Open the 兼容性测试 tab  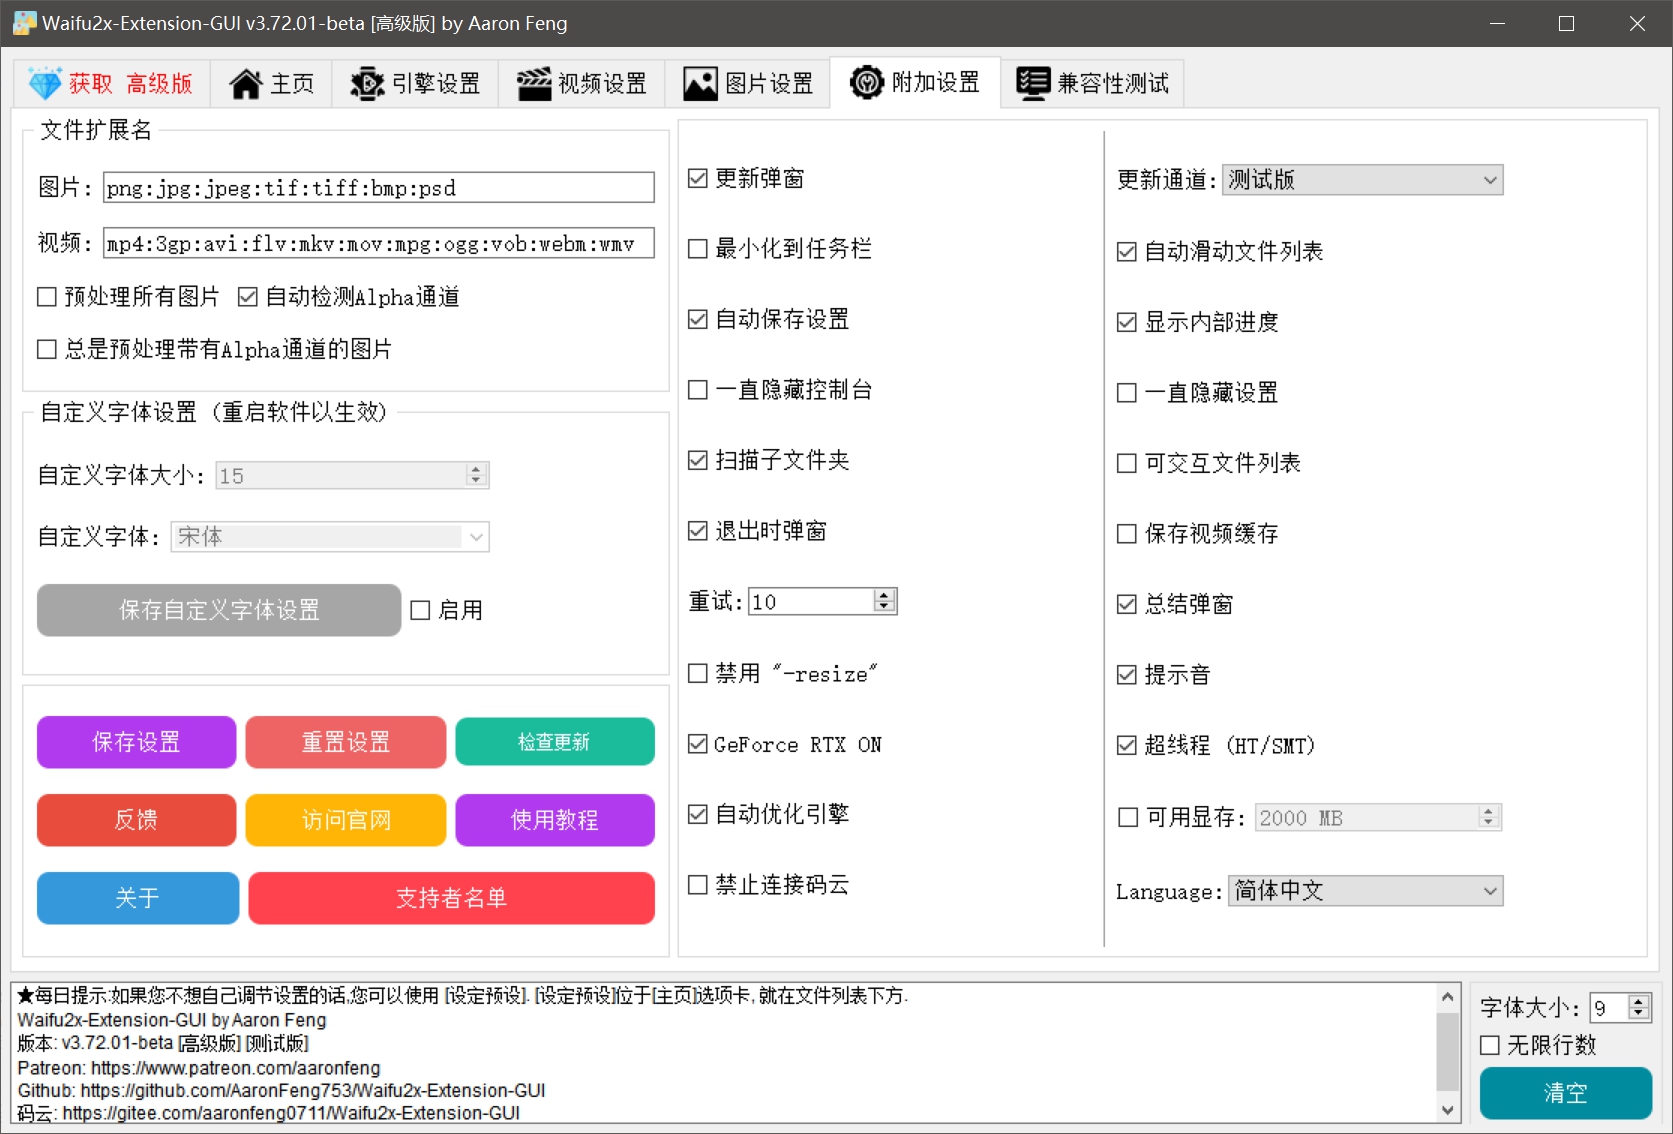tap(1092, 83)
